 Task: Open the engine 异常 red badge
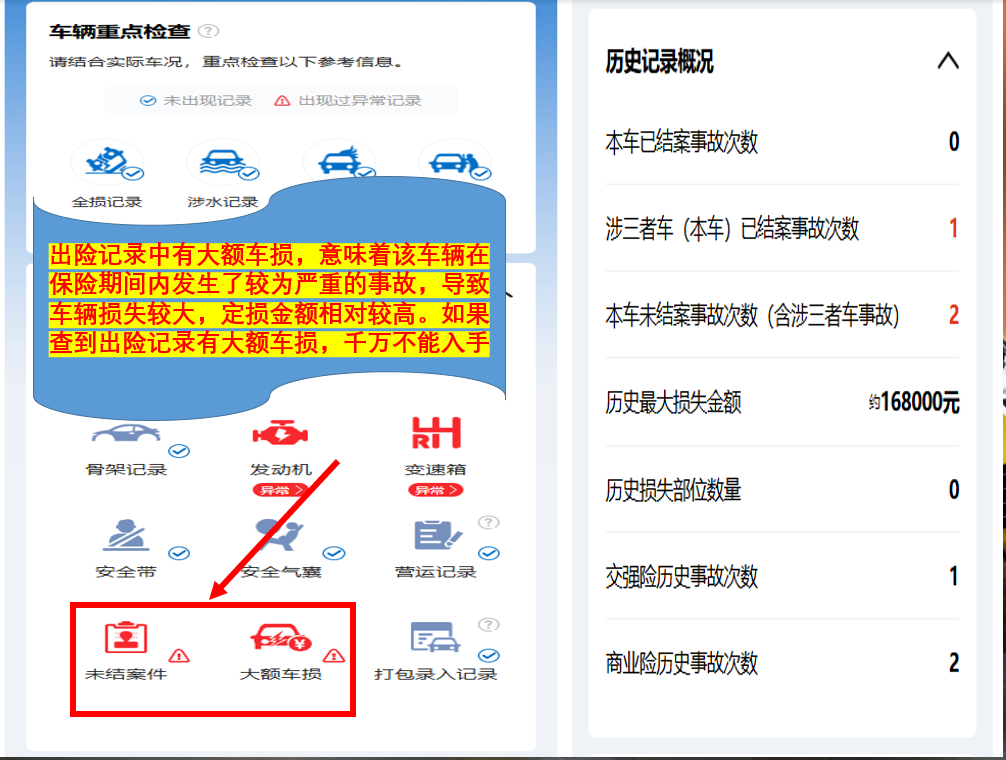click(281, 490)
